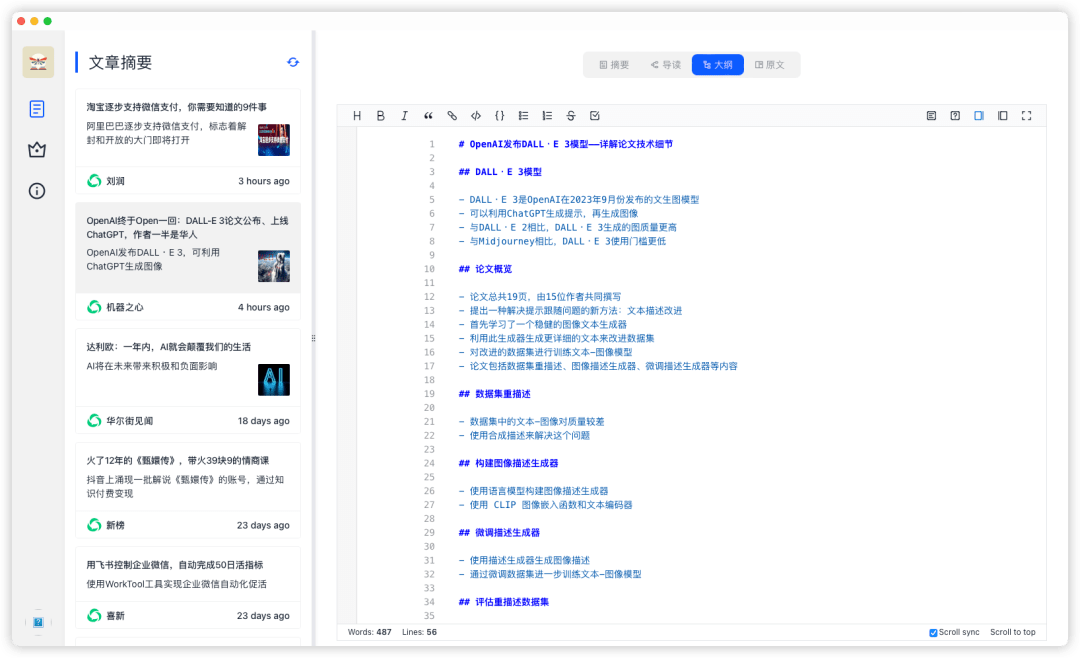Open the info icon in sidebar
Image resolution: width=1080 pixels, height=658 pixels.
[x=37, y=191]
